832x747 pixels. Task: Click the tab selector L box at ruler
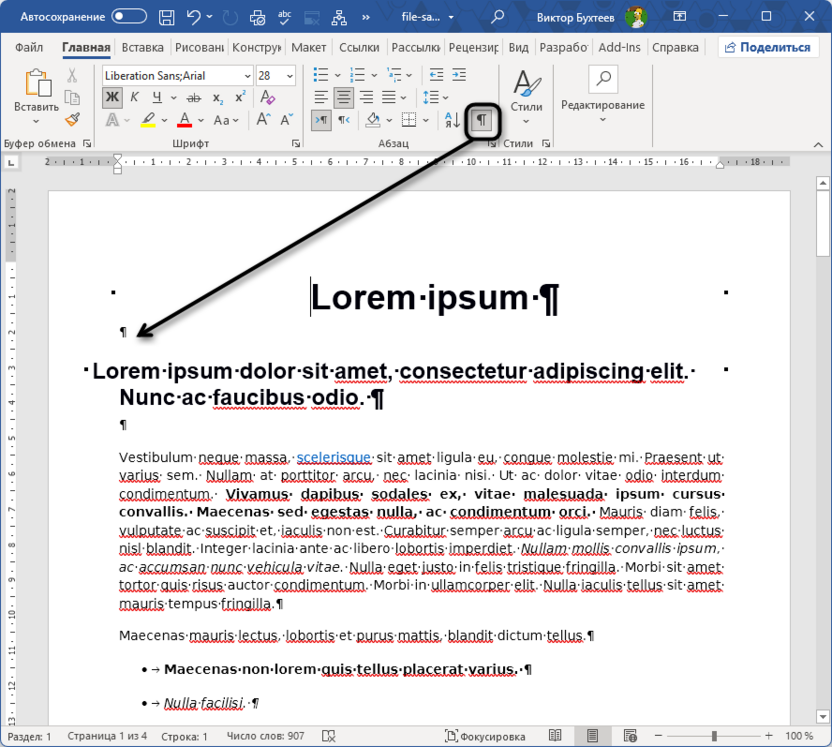click(11, 163)
